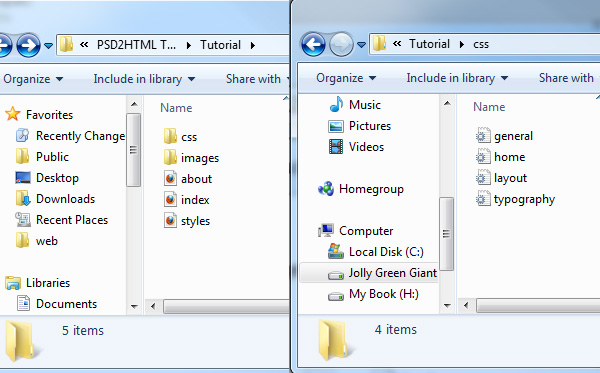
Task: Click Tutorial breadcrumb in css window
Action: pos(429,44)
